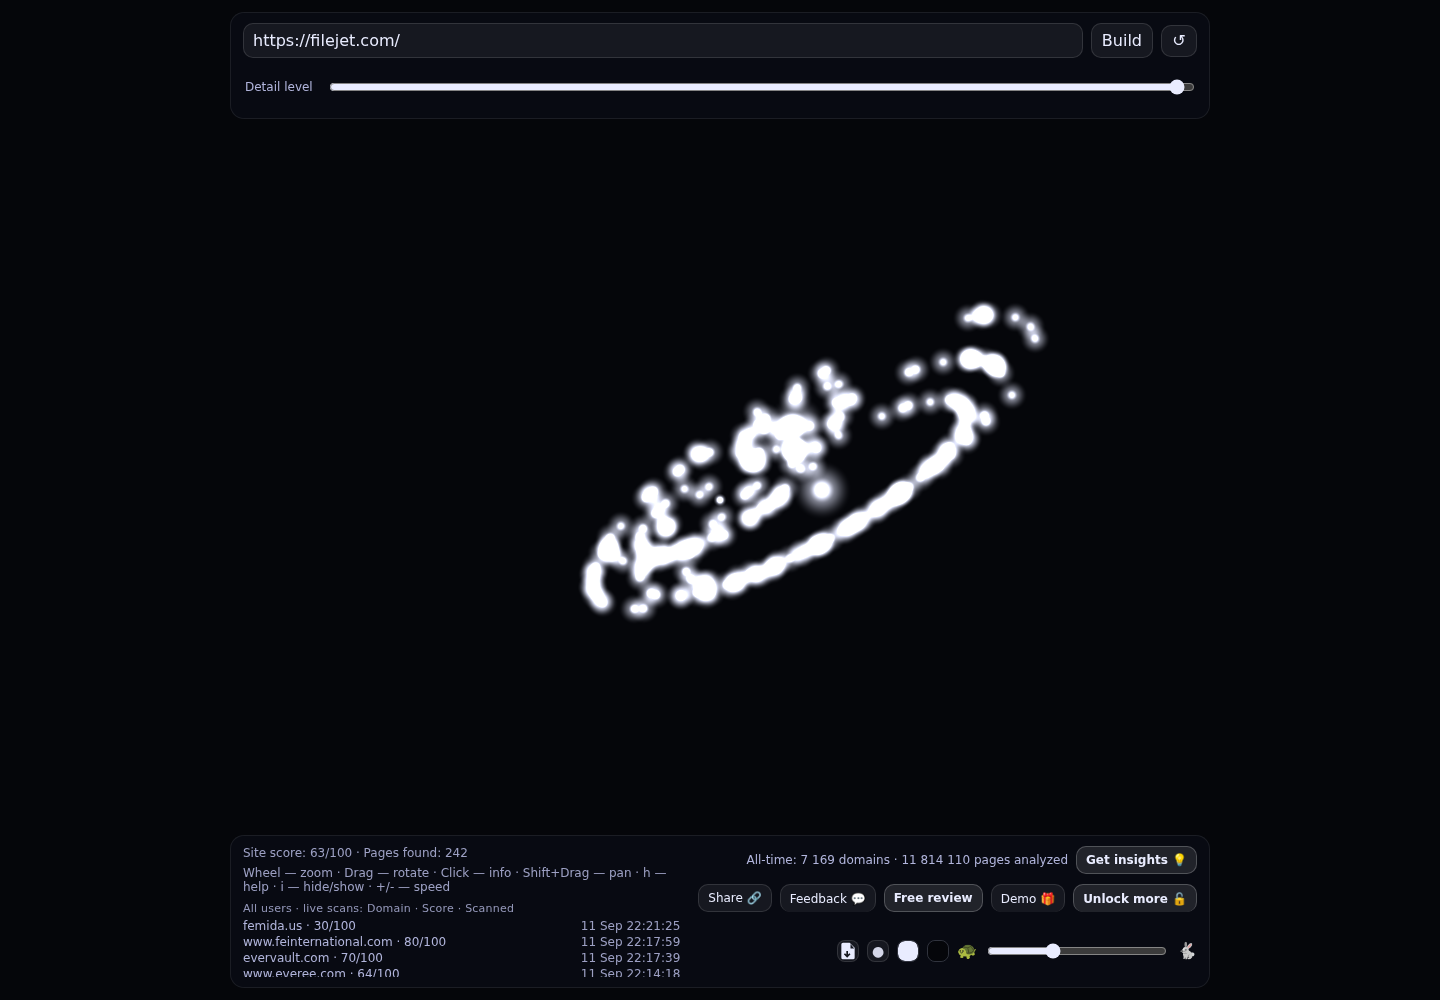Click the Build button
This screenshot has width=1440, height=1000.
[x=1122, y=41]
